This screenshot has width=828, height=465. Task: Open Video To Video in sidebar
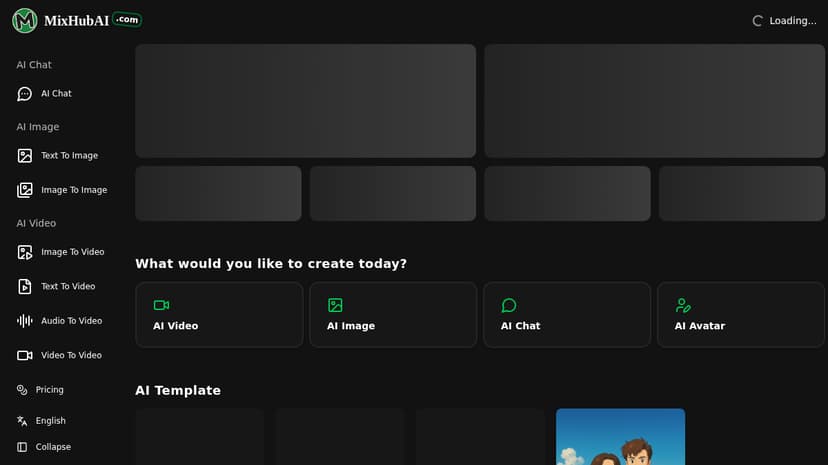(71, 355)
